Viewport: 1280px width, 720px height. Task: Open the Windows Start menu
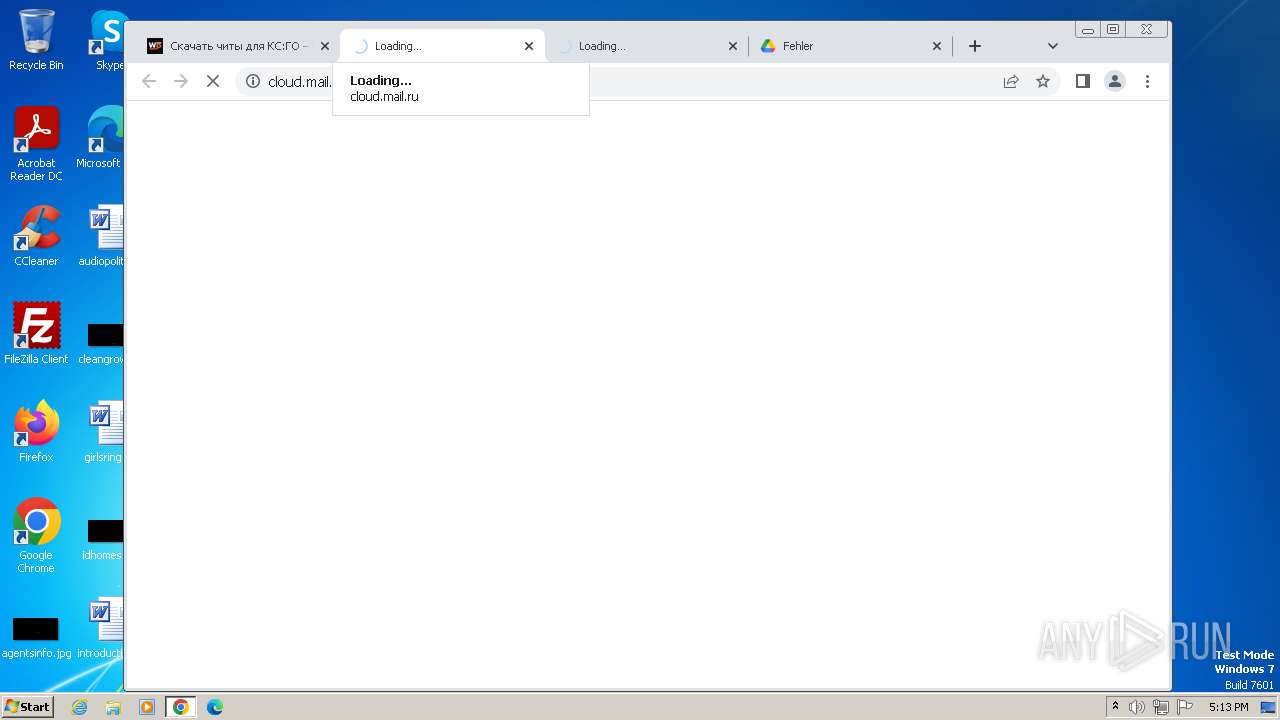click(x=27, y=707)
